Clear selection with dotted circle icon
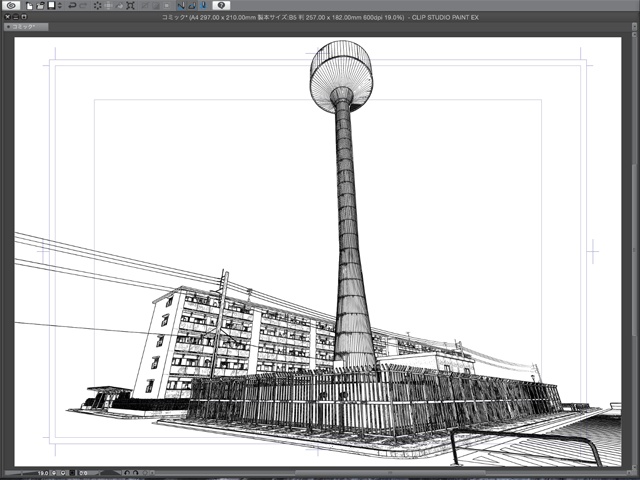This screenshot has height=480, width=640. (98, 6)
